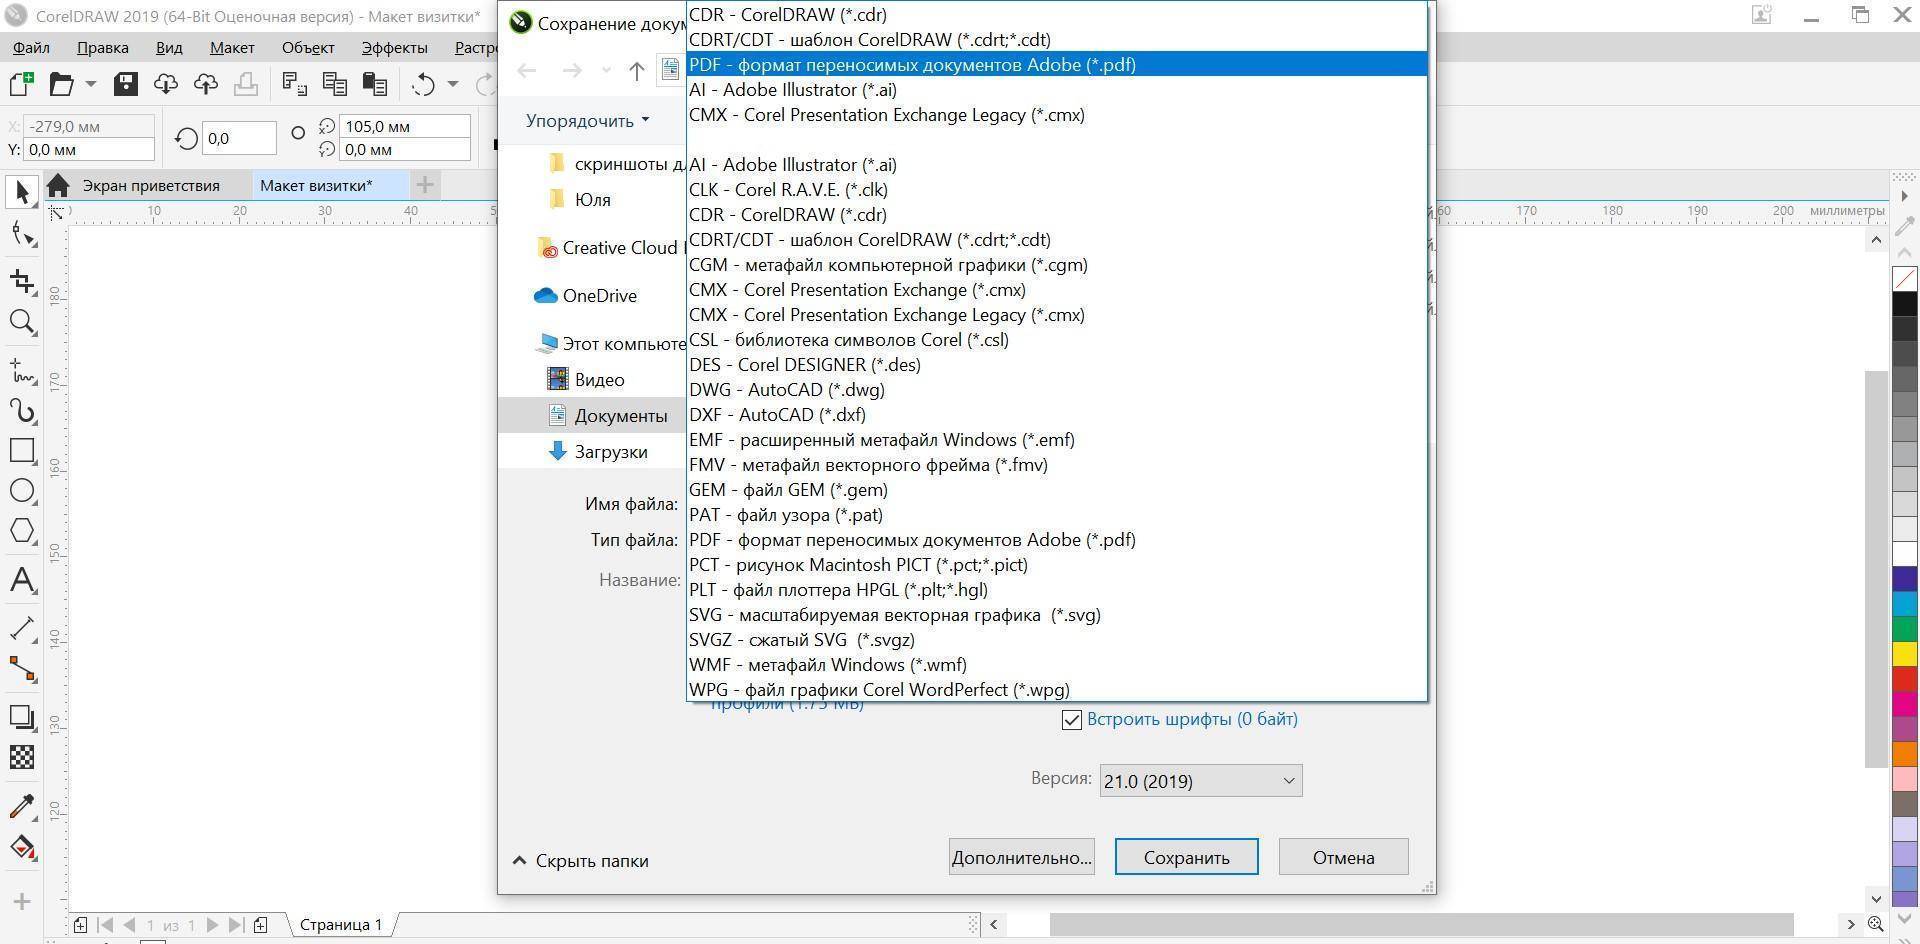Pick the Artistic Media tool
Image resolution: width=1920 pixels, height=944 pixels.
tap(22, 411)
